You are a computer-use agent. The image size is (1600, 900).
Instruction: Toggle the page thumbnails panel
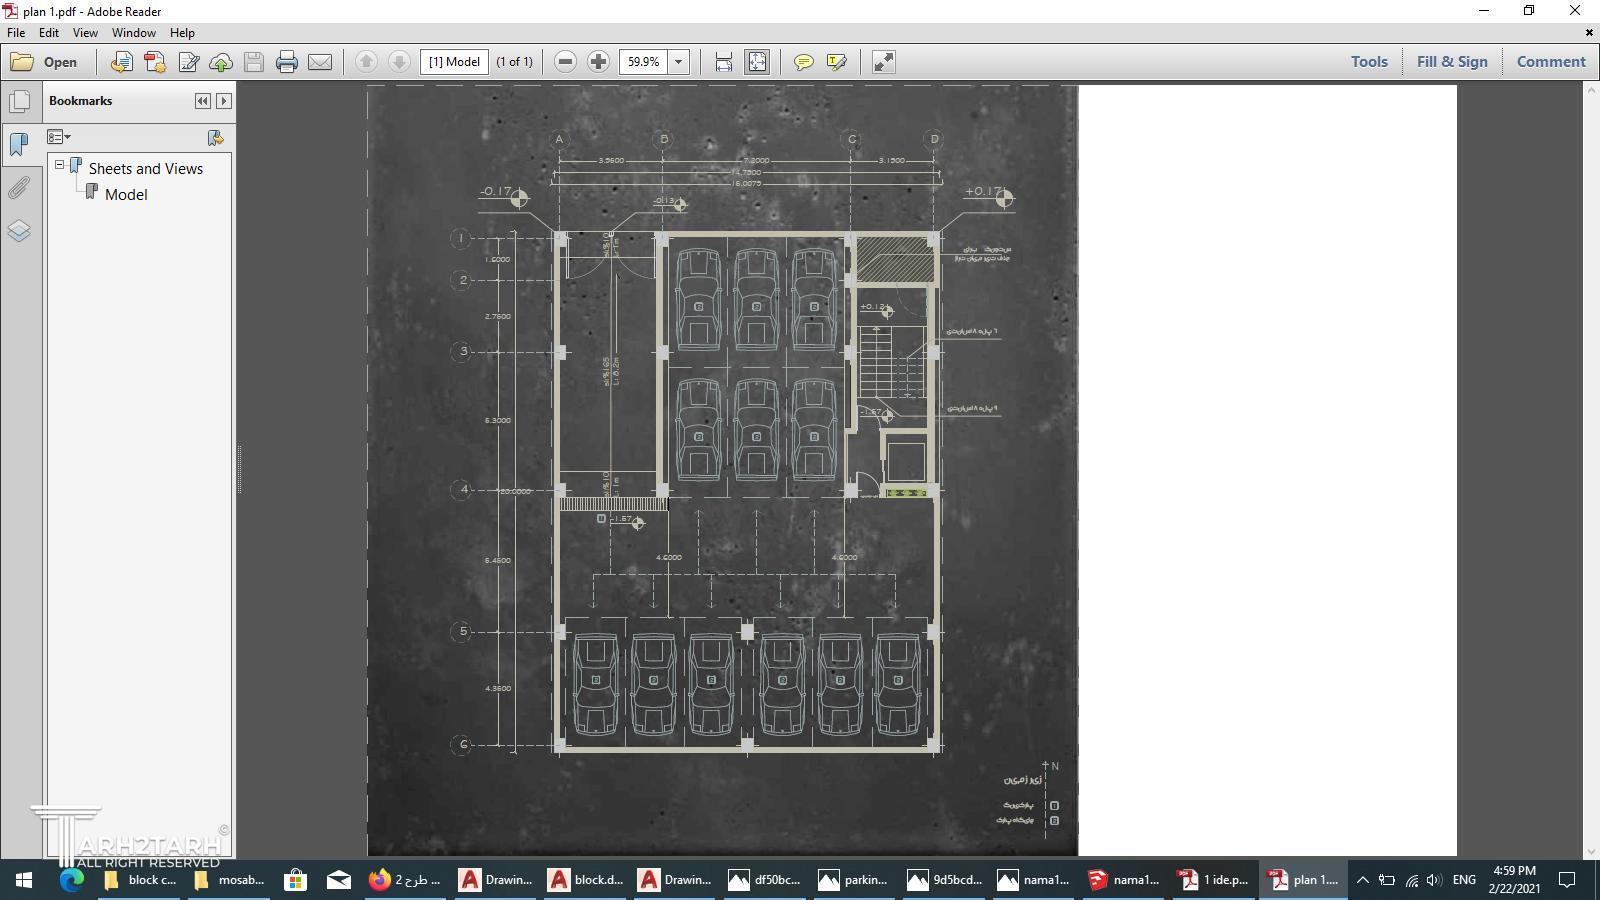[x=19, y=102]
